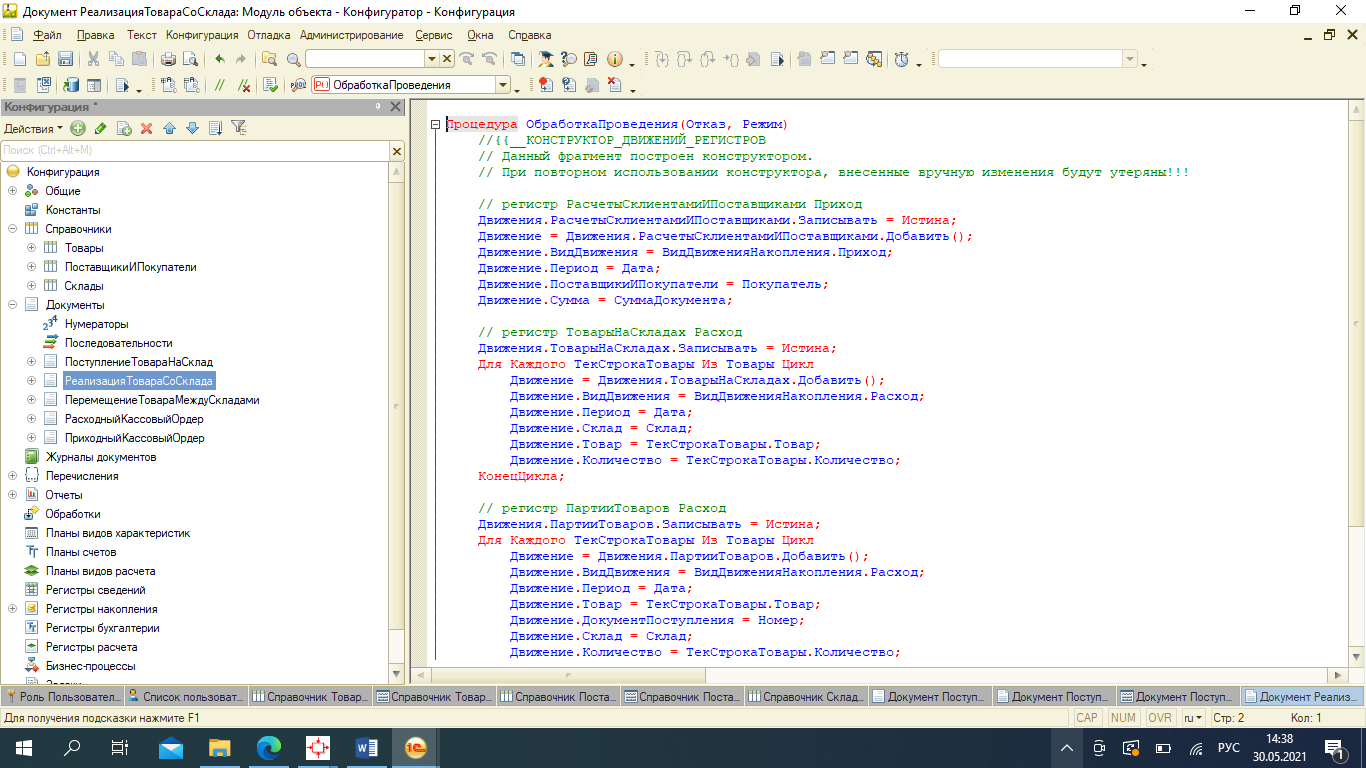Create a new document from the toolbar

tap(19, 59)
